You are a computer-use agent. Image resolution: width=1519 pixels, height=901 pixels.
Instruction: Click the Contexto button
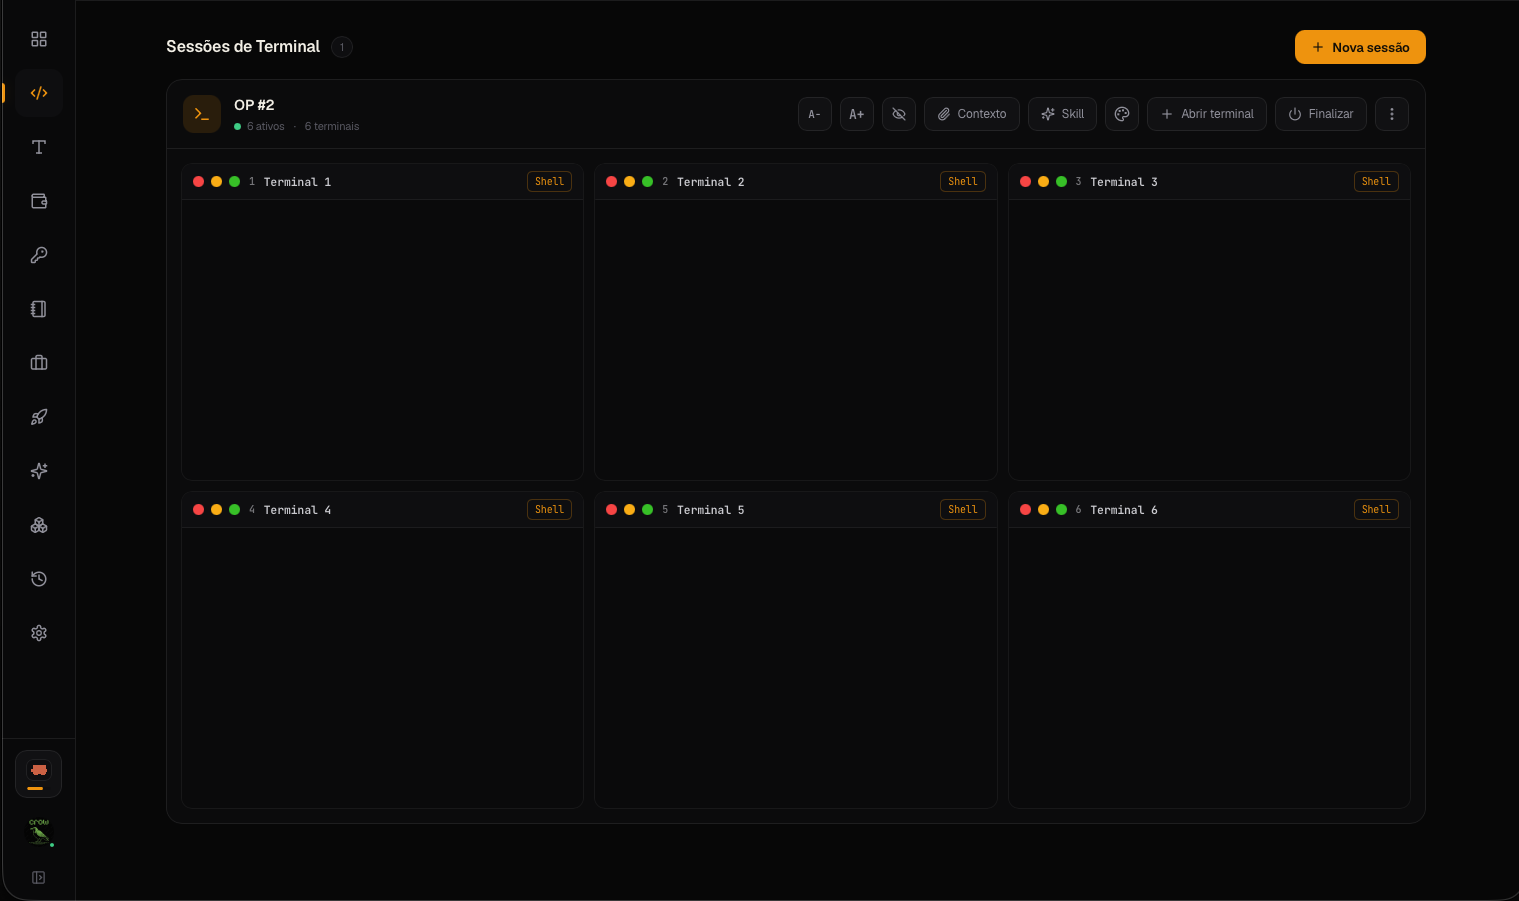point(972,114)
